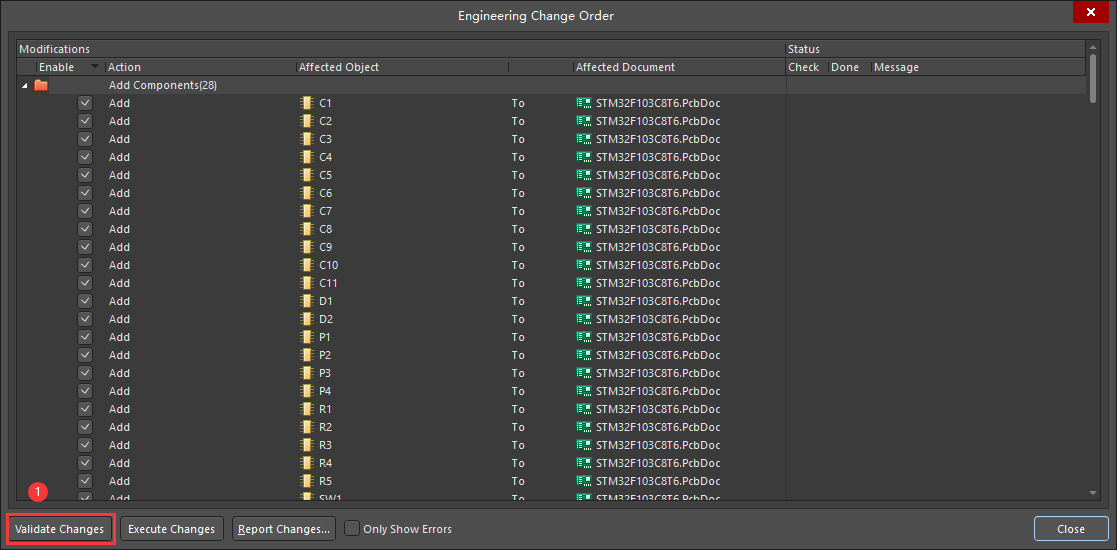Uncheck the Enable checkbox for C1
This screenshot has height=550, width=1117.
pos(85,103)
